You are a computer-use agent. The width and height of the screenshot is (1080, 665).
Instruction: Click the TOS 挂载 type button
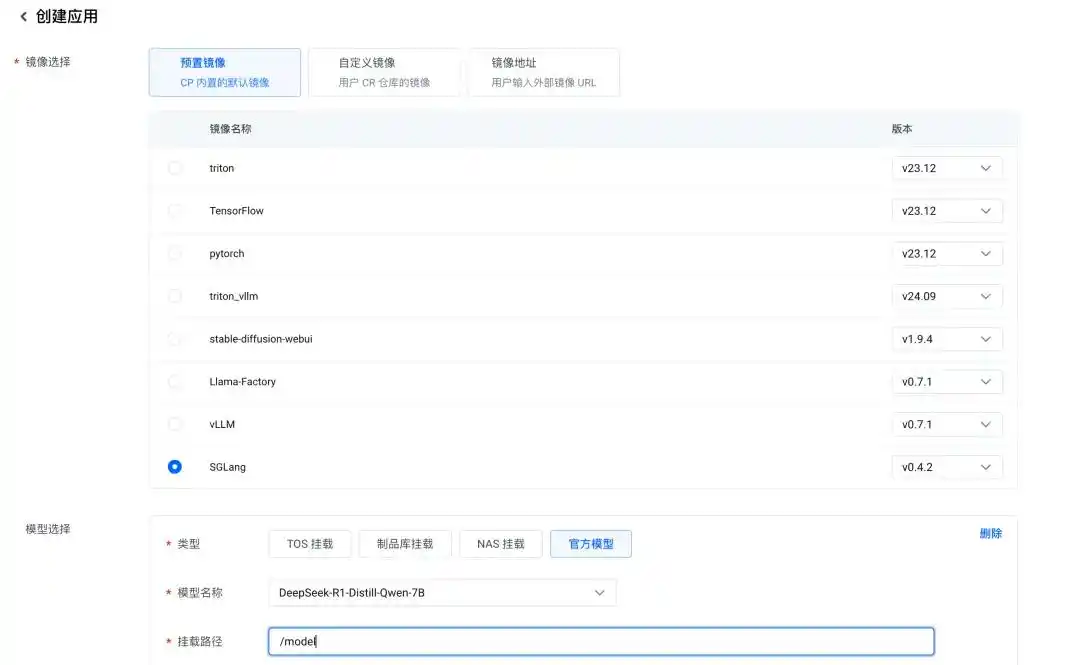click(x=309, y=543)
